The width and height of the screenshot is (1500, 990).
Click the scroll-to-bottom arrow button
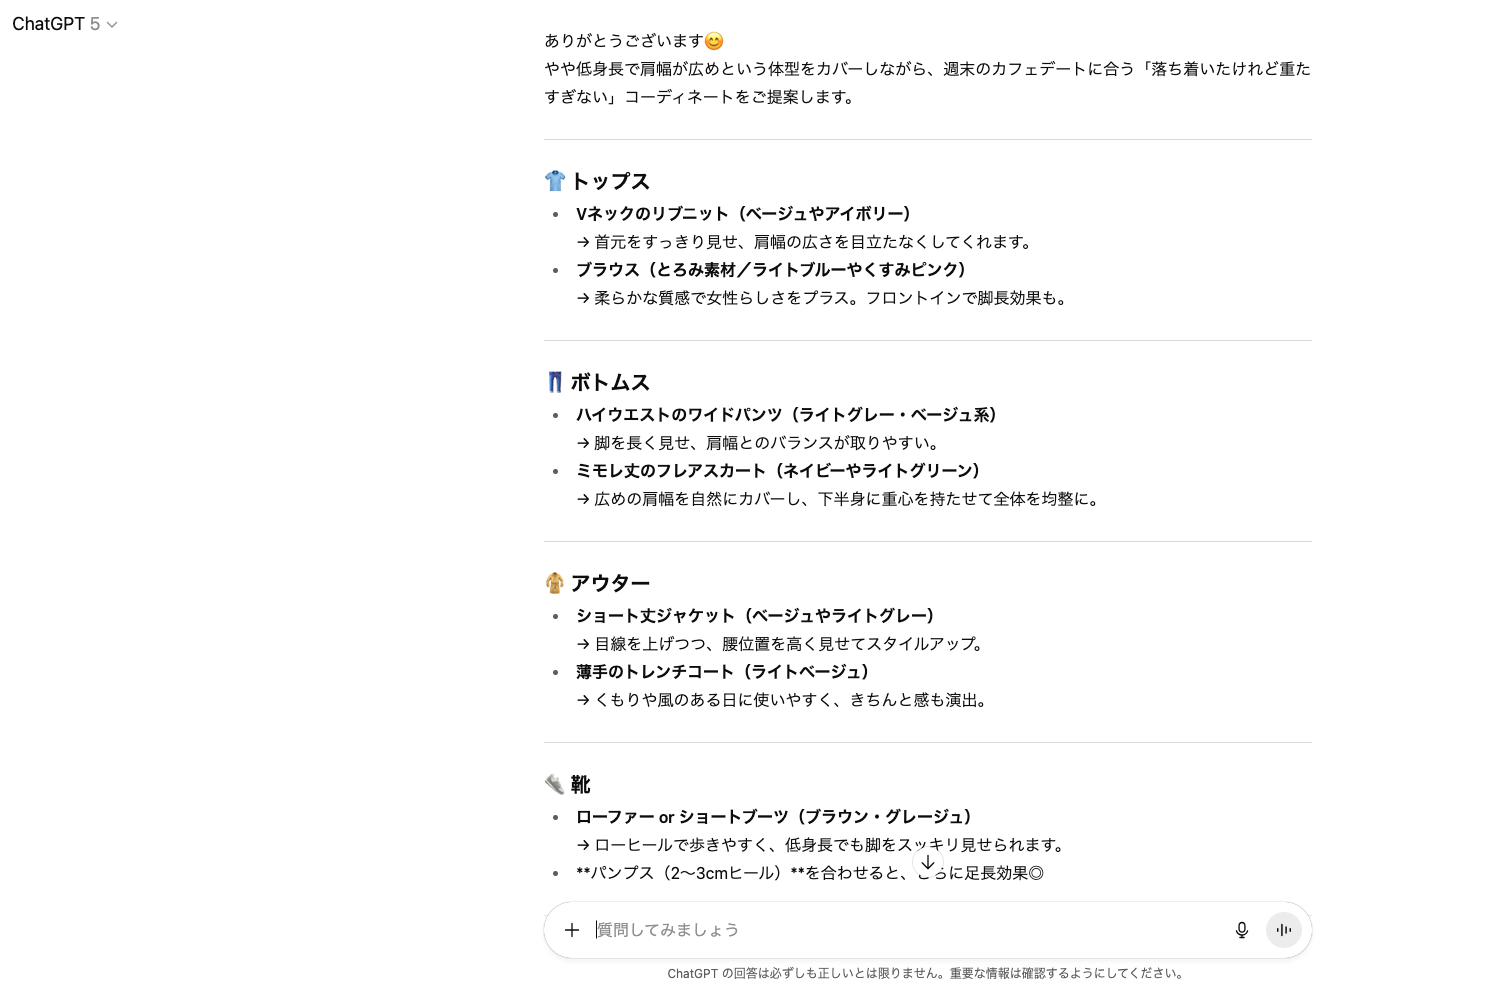click(928, 862)
